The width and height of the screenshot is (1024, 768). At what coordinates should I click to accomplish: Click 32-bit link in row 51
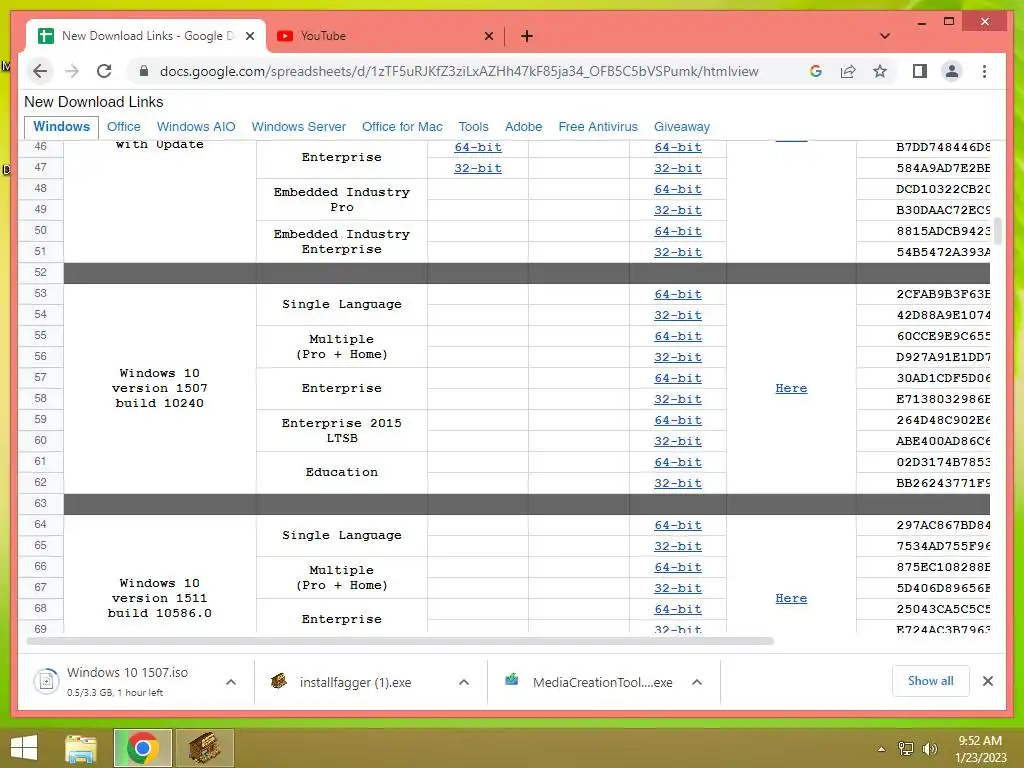[x=678, y=253]
